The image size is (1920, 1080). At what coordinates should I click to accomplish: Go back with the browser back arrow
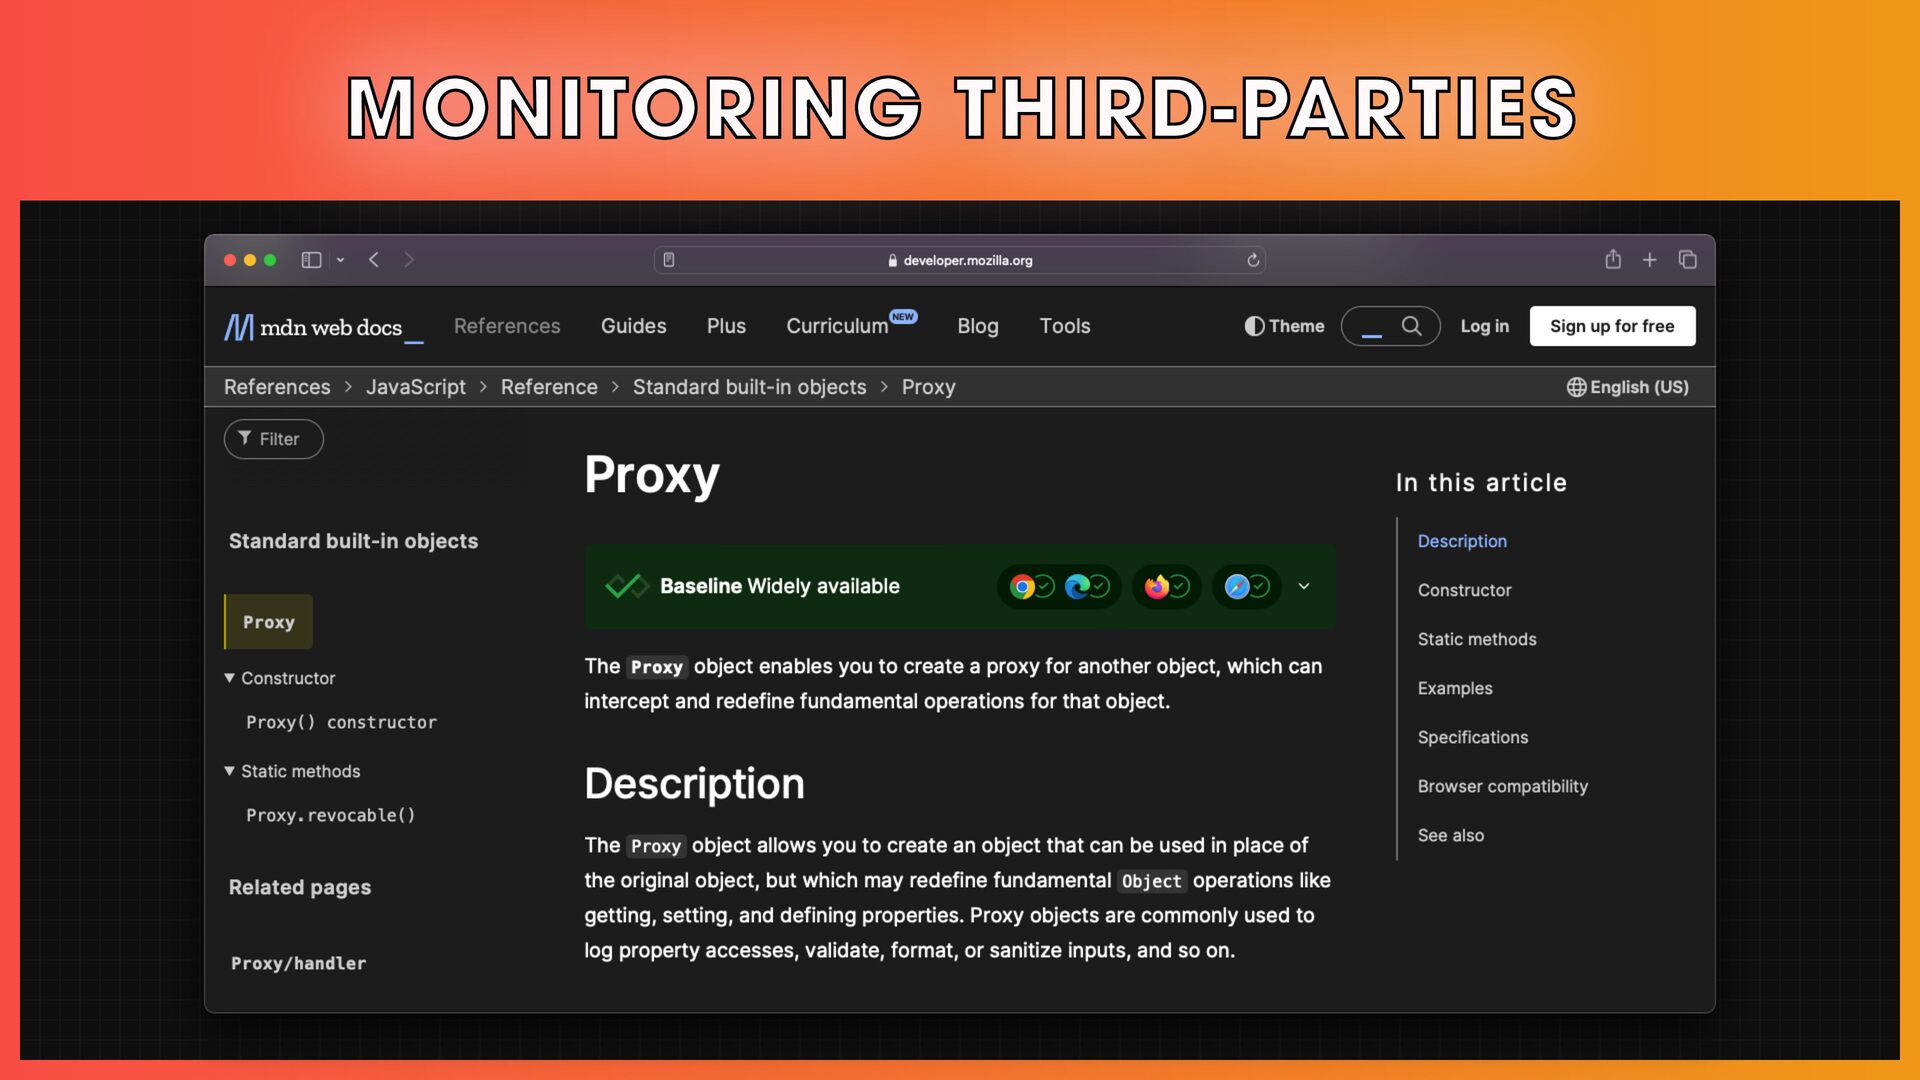[374, 260]
